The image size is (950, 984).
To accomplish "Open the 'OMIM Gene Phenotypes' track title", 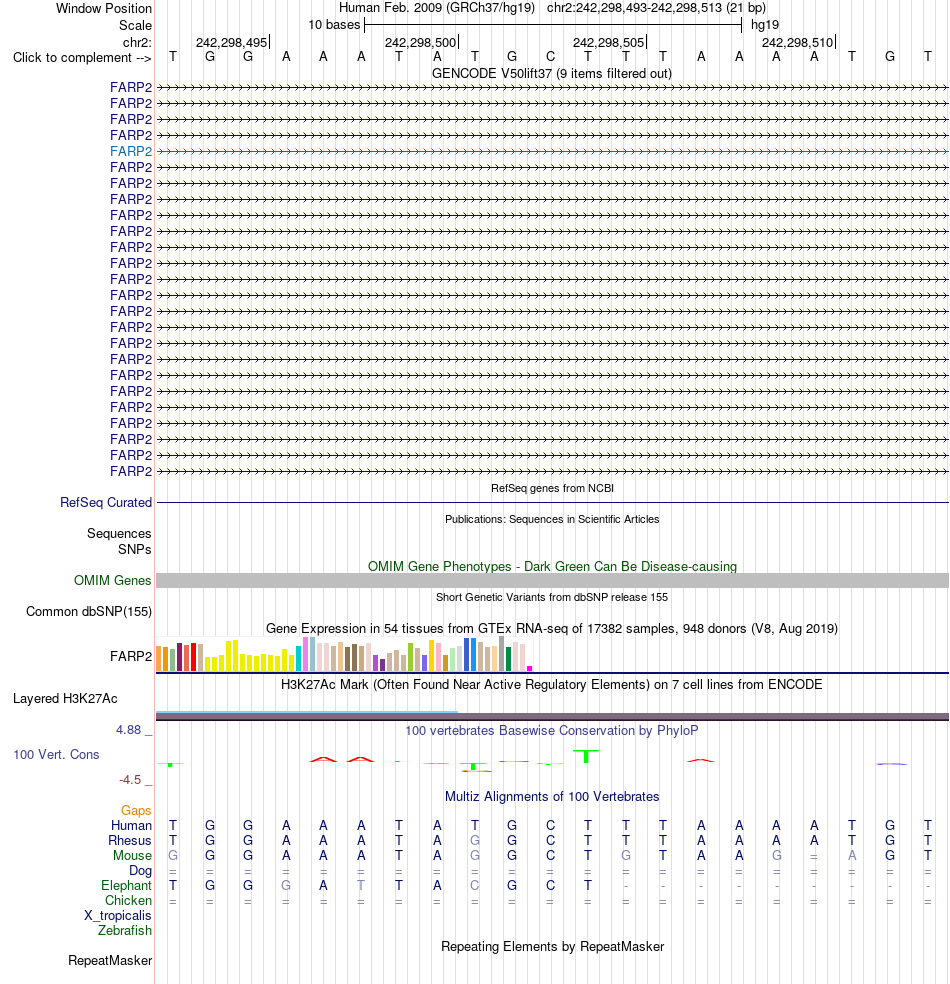I will pyautogui.click(x=552, y=567).
